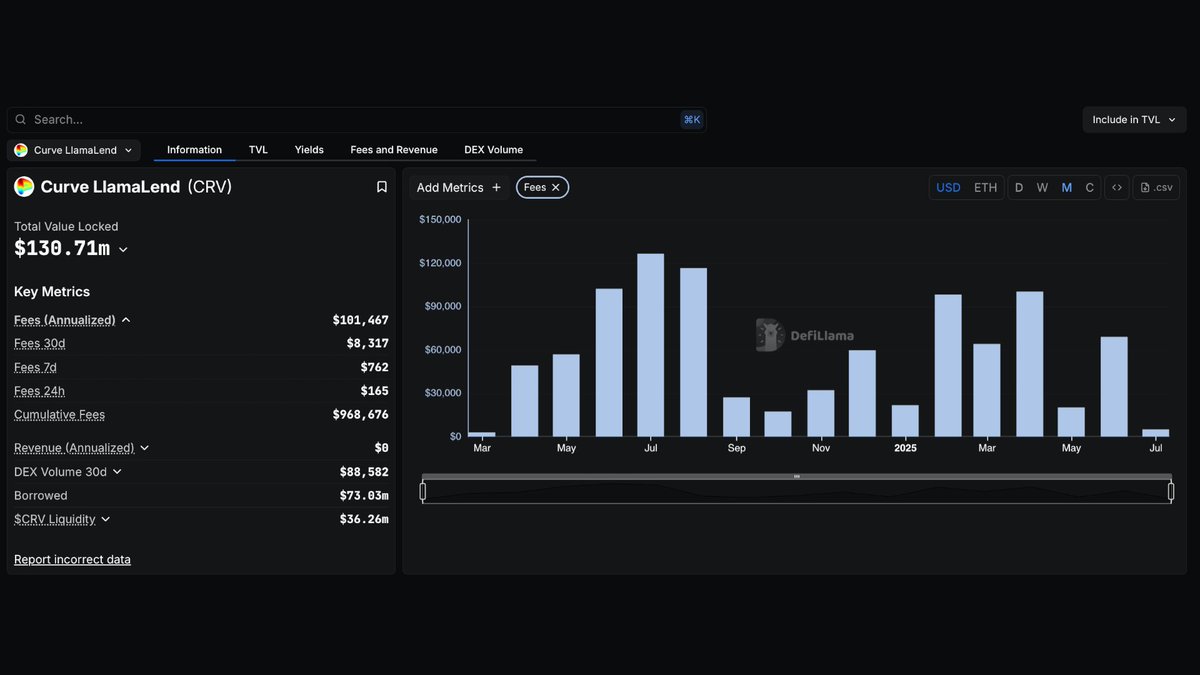The image size is (1200, 675).
Task: Open the Fees and Revenue tab
Action: click(x=394, y=150)
